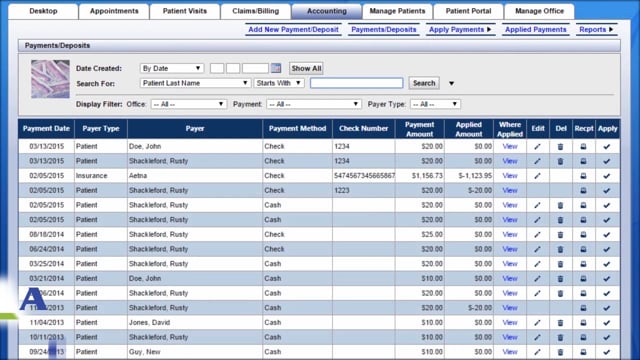
Task: Click the search text input field
Action: 357,83
